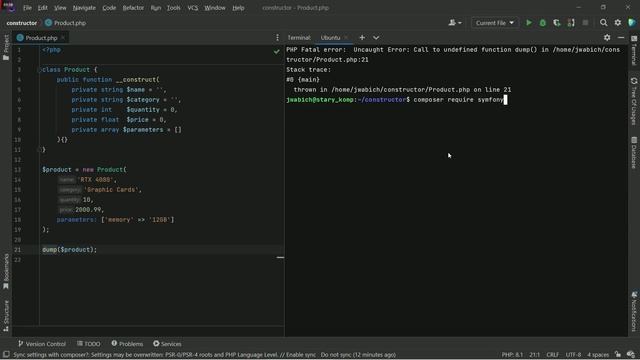Toggle the read-only lock icon in status bar
640x360 pixels.
click(x=618, y=355)
